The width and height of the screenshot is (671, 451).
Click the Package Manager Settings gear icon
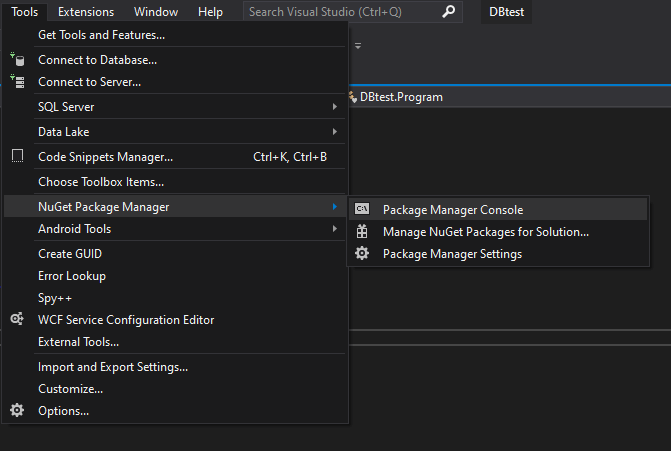coord(362,253)
